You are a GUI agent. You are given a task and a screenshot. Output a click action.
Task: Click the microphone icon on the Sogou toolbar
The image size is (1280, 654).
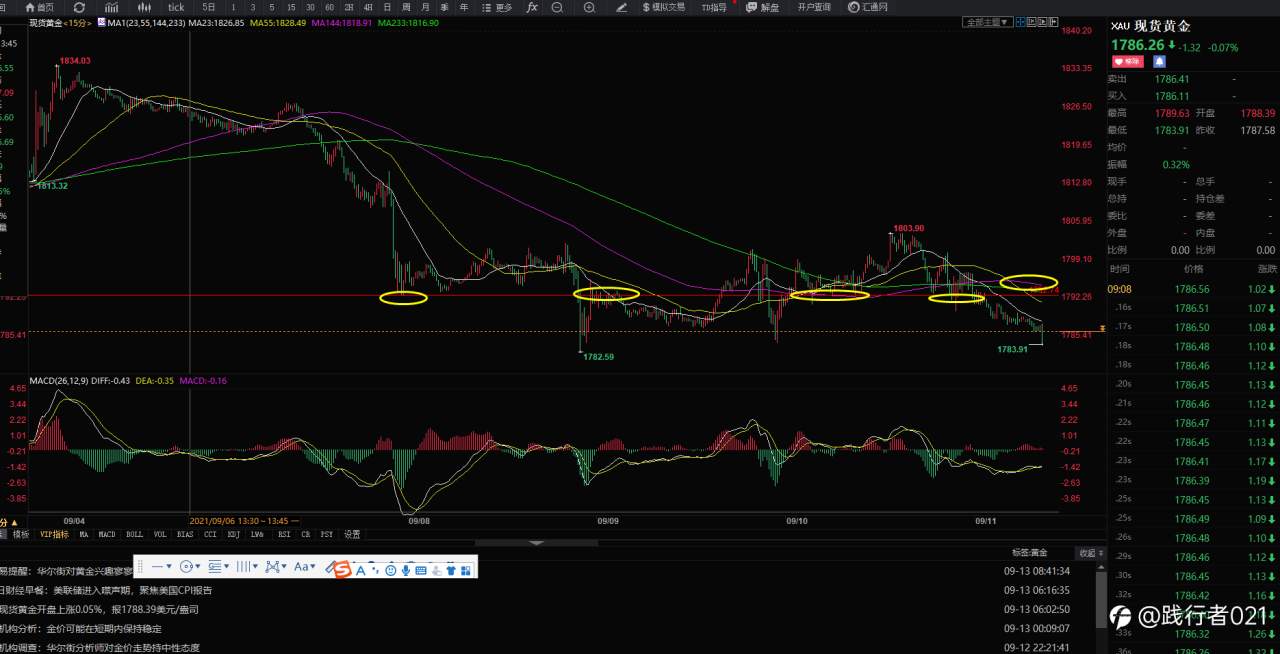click(405, 570)
